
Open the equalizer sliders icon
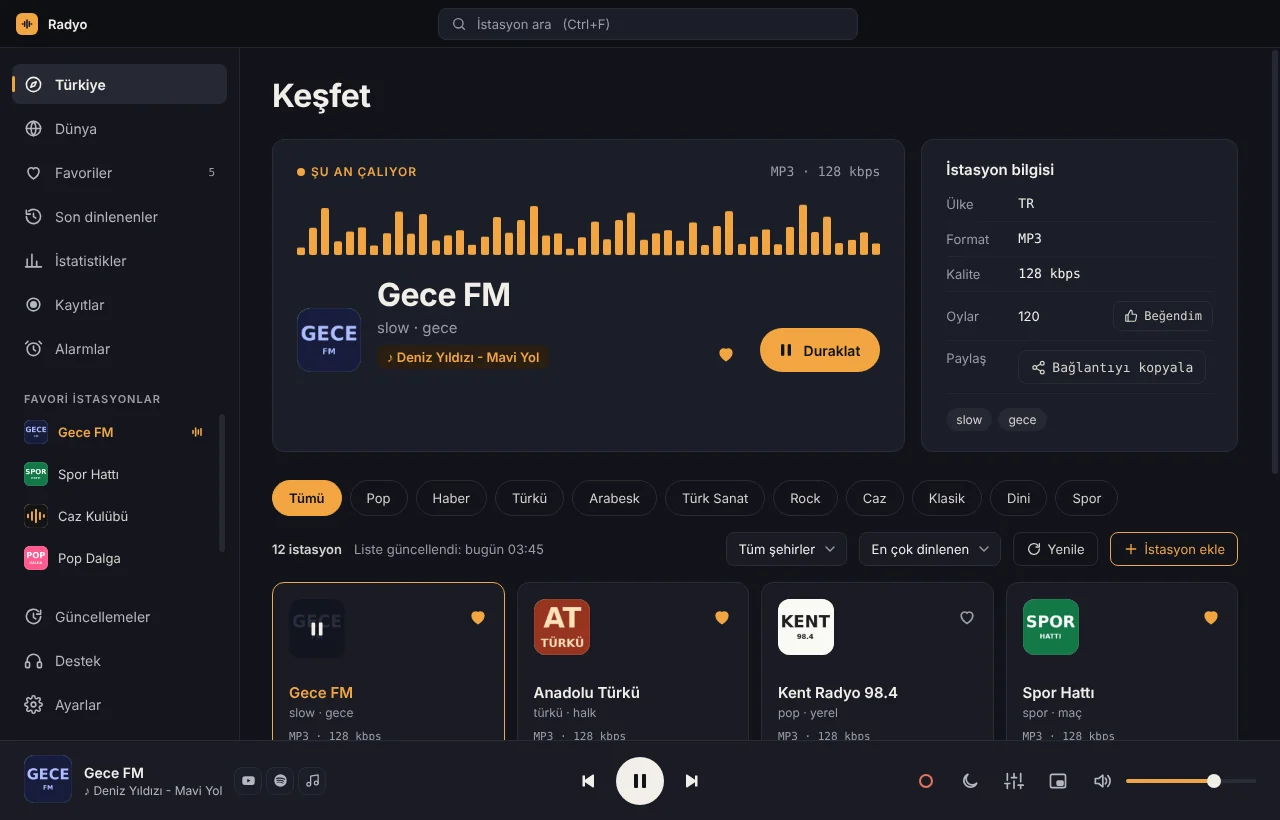pos(1014,781)
